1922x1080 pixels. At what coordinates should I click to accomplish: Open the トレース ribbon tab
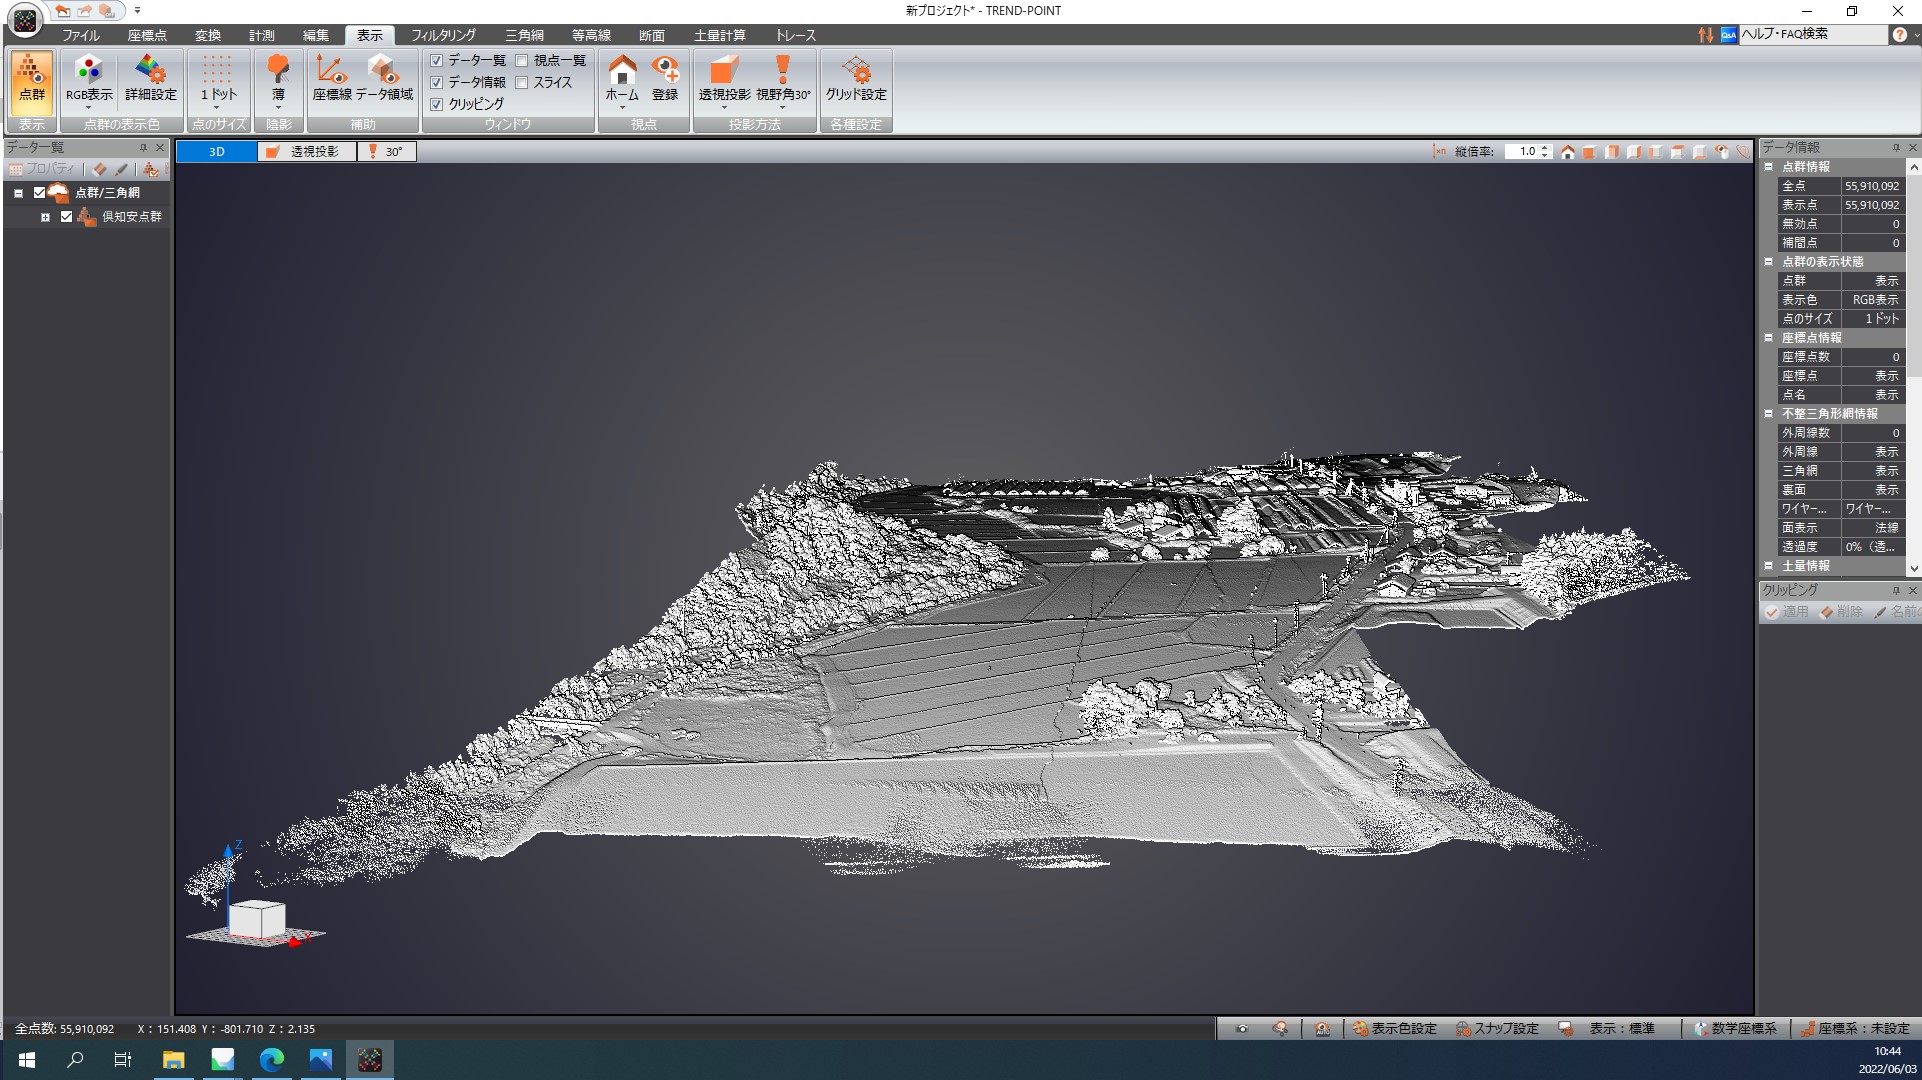(x=795, y=35)
